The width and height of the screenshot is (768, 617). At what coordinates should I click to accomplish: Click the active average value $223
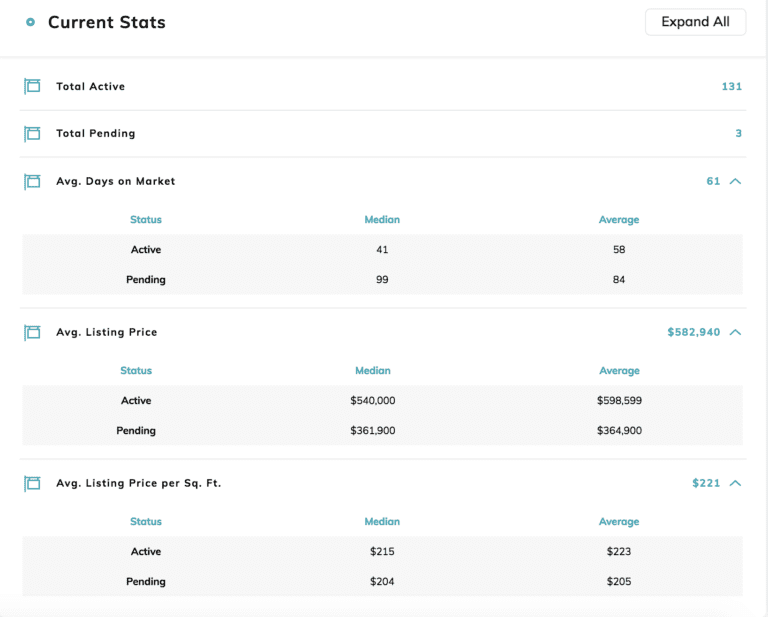point(619,551)
